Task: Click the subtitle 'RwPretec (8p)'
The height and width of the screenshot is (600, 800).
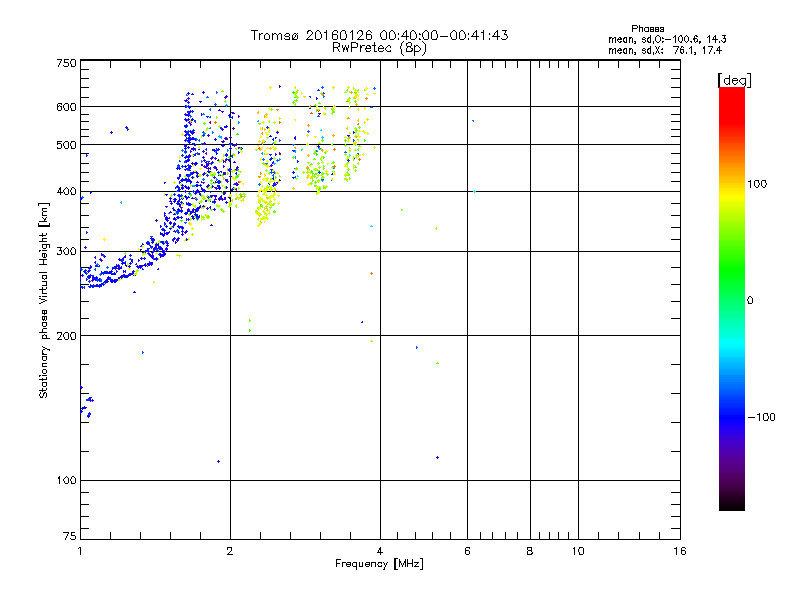Action: (x=379, y=48)
